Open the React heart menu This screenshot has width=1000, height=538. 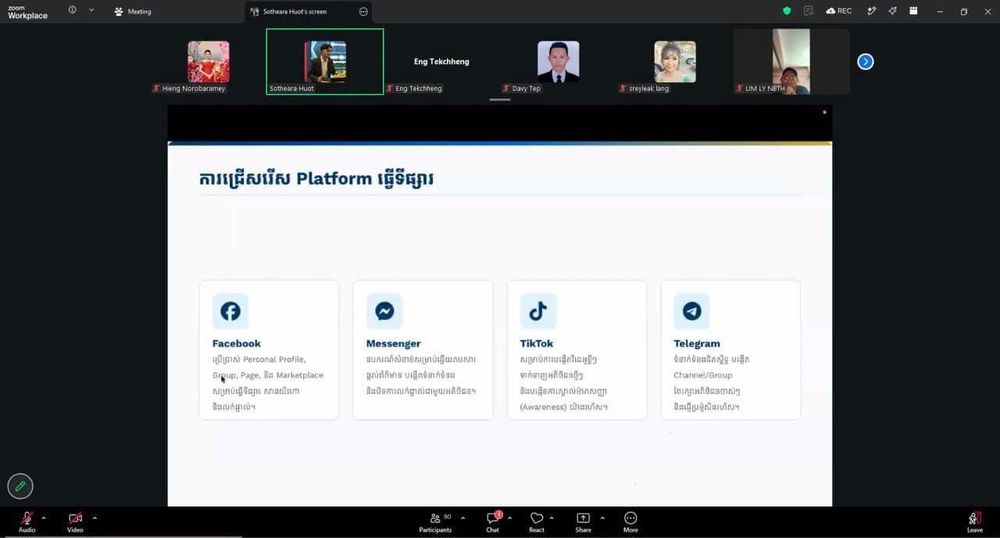537,522
